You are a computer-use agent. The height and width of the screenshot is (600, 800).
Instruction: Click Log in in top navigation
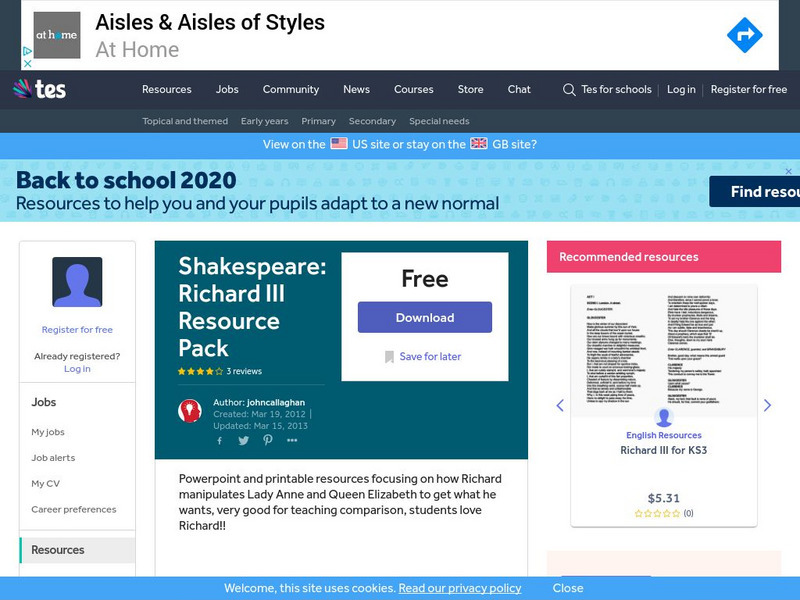click(x=681, y=89)
